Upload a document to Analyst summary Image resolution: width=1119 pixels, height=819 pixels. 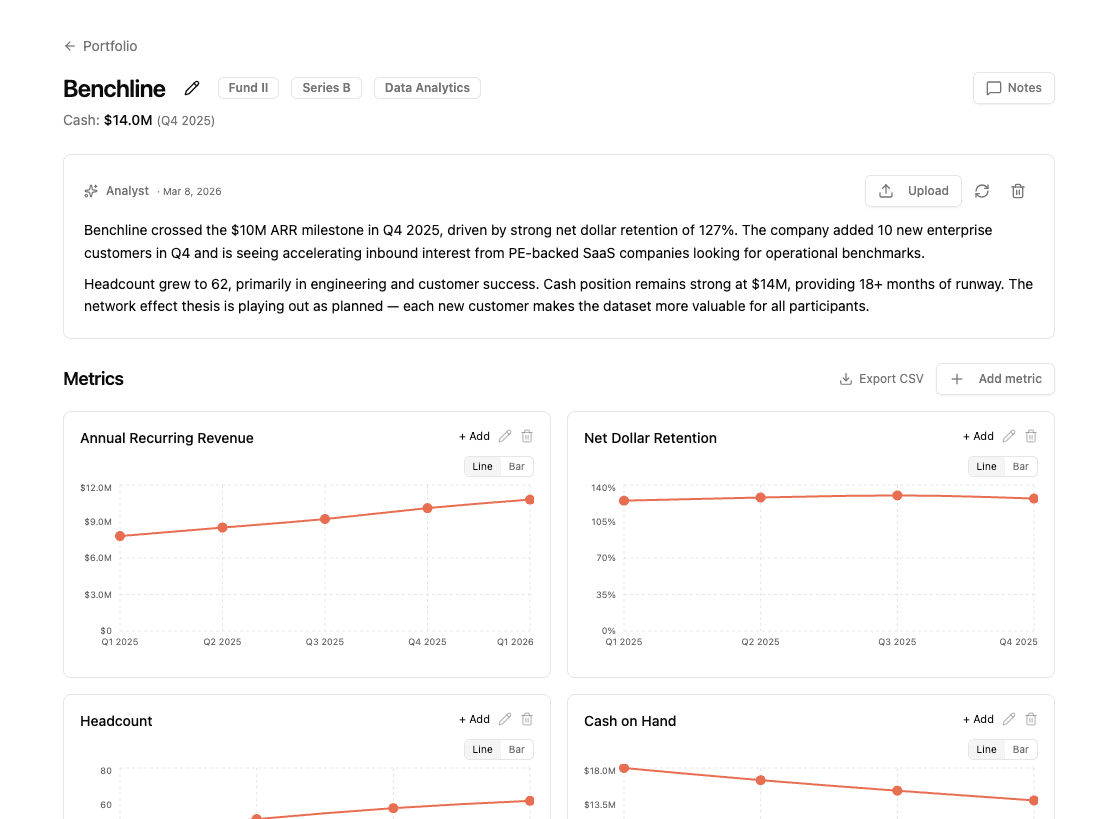[913, 190]
